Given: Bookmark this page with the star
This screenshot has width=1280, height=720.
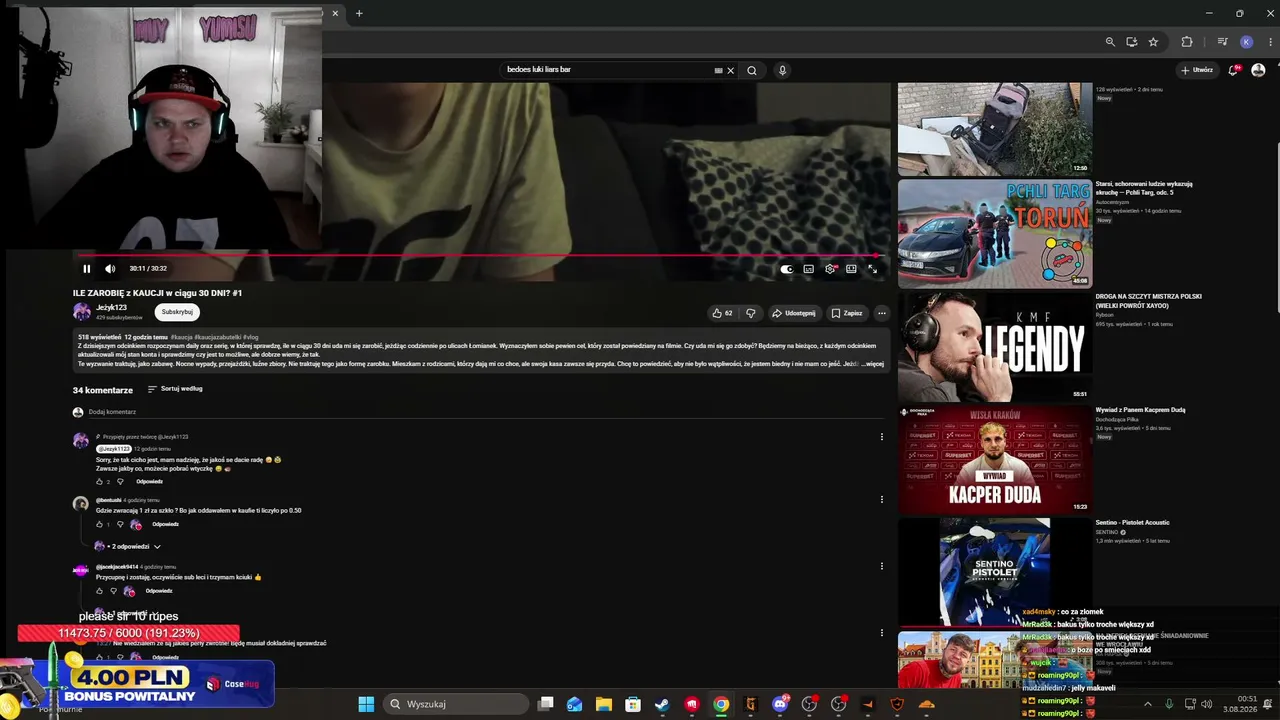Looking at the screenshot, I should point(1153,42).
